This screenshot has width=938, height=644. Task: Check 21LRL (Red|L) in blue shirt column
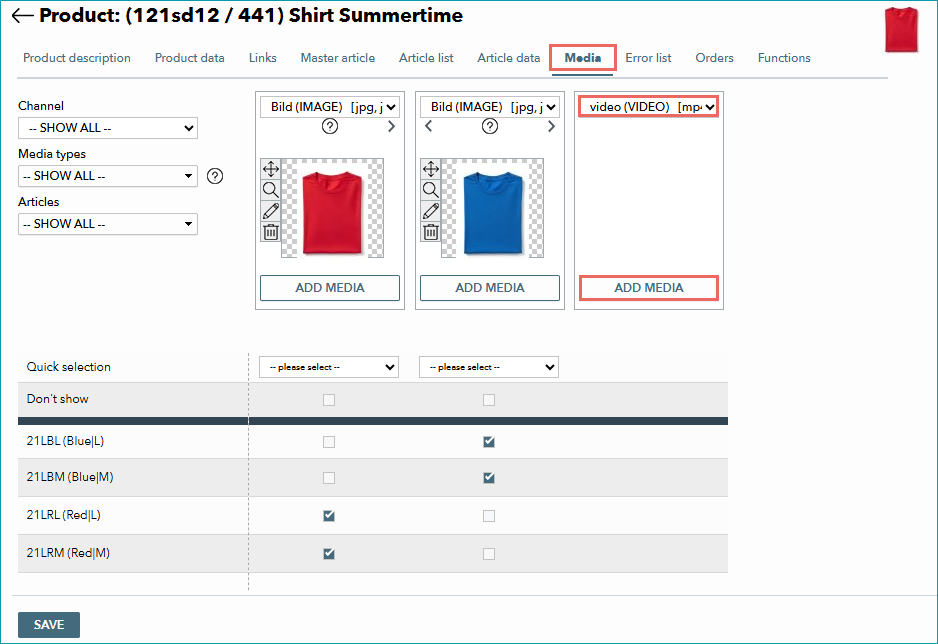489,515
